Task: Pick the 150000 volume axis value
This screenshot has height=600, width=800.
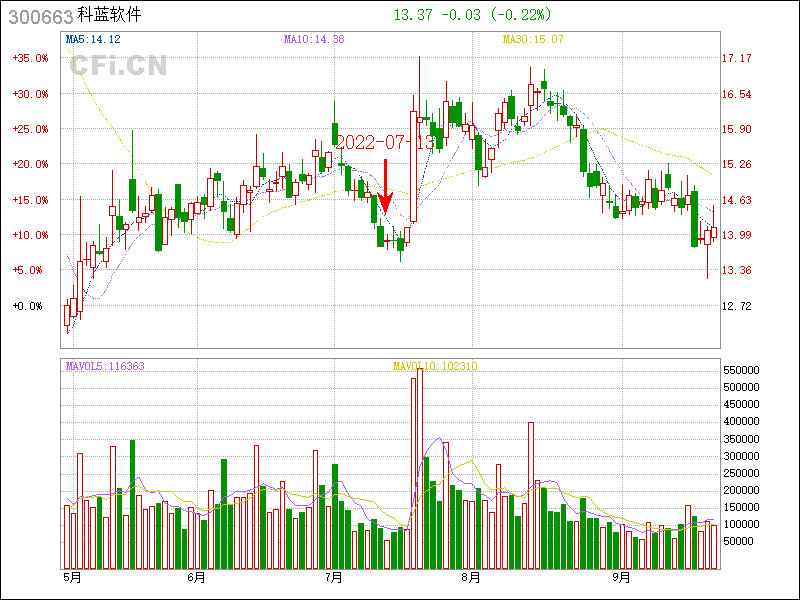Action: [x=741, y=507]
